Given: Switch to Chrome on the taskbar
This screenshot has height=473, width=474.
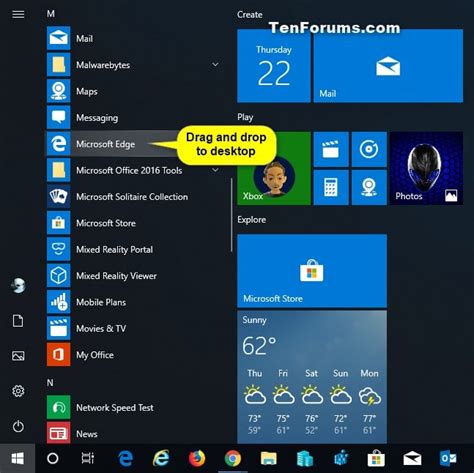Looking at the screenshot, I should pyautogui.click(x=233, y=458).
